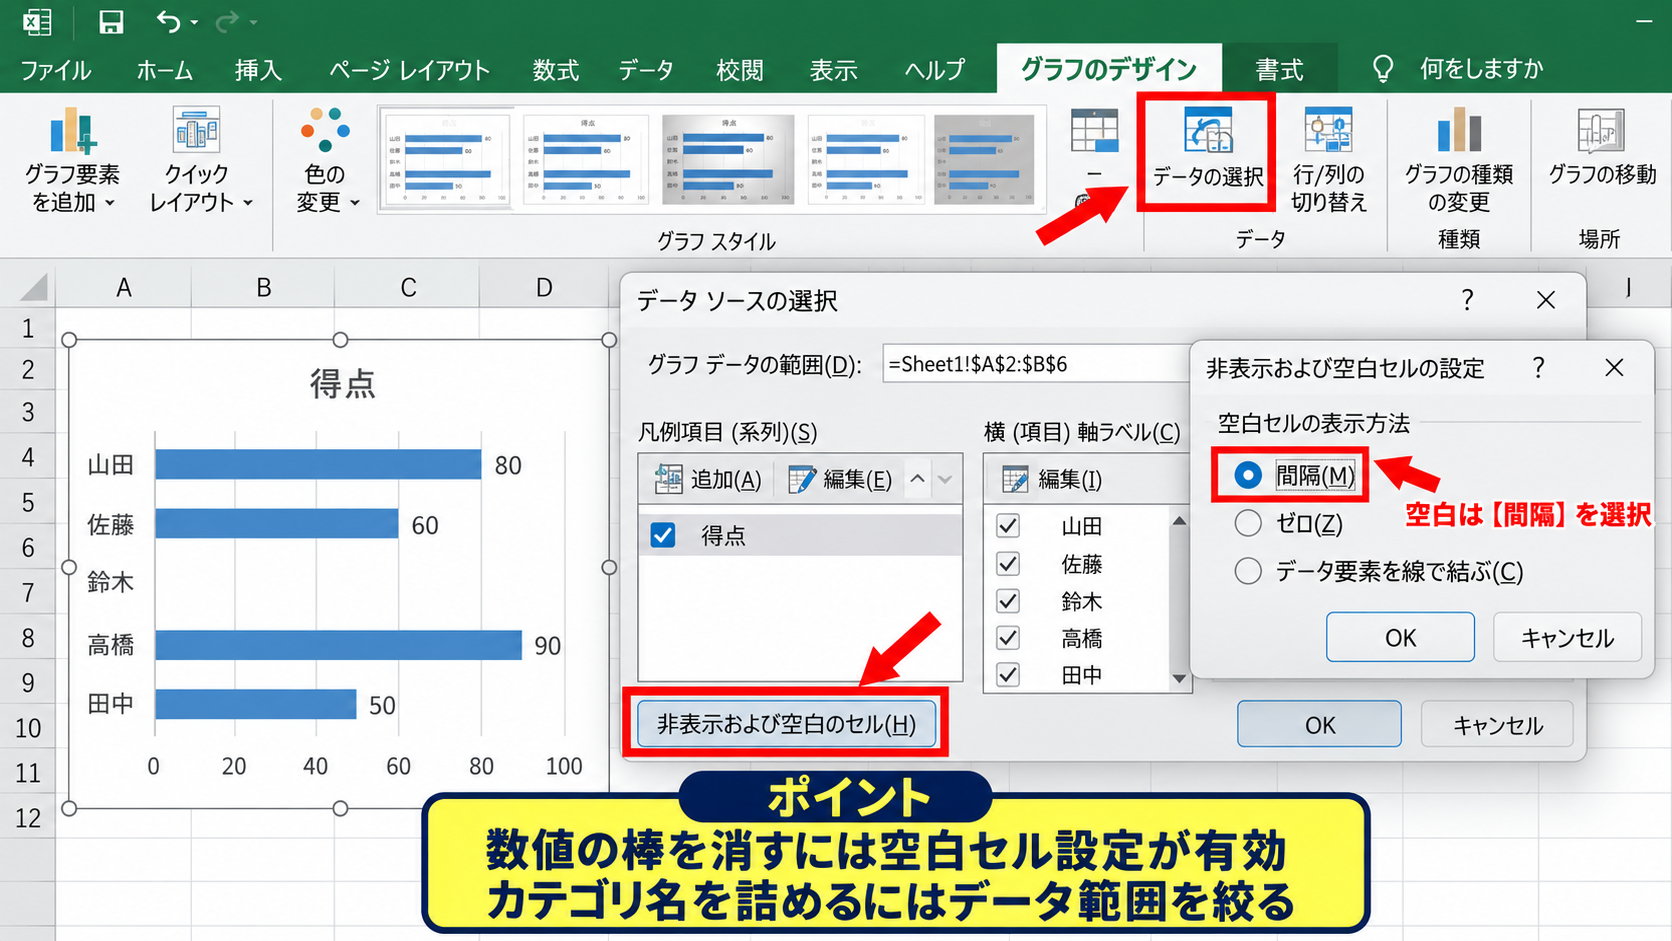Open グラフ要素を追加 menu
This screenshot has width=1672, height=941.
tap(72, 160)
